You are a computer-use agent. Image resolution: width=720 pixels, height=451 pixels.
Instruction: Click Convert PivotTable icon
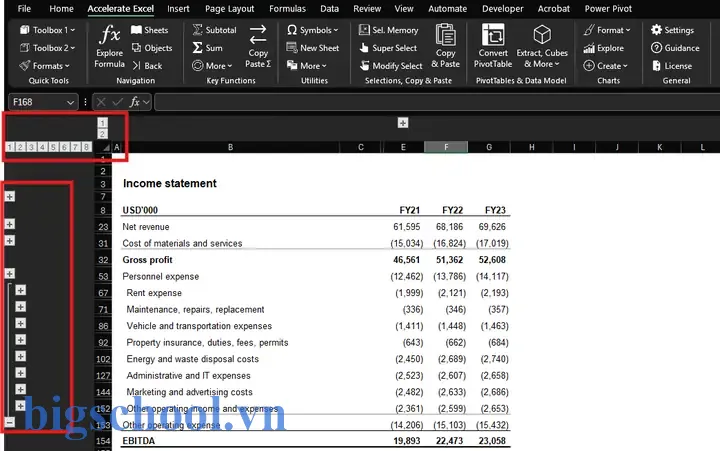pos(493,35)
